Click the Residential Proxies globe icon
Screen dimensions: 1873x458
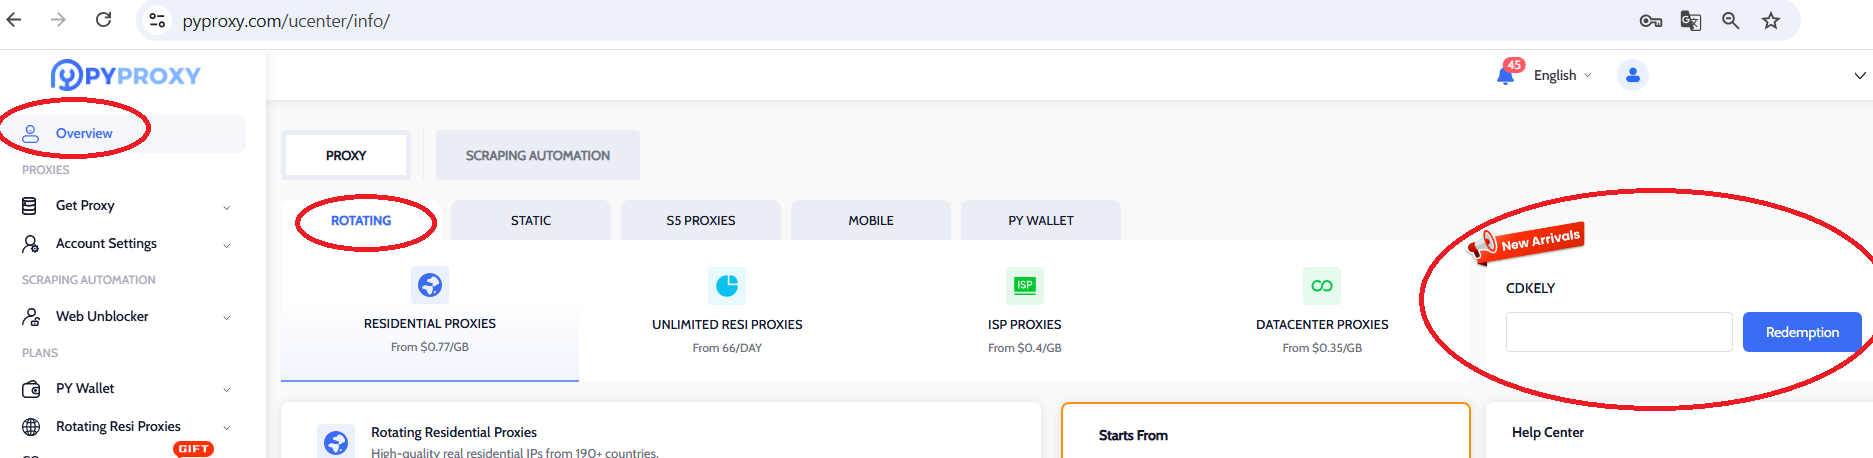pos(430,285)
